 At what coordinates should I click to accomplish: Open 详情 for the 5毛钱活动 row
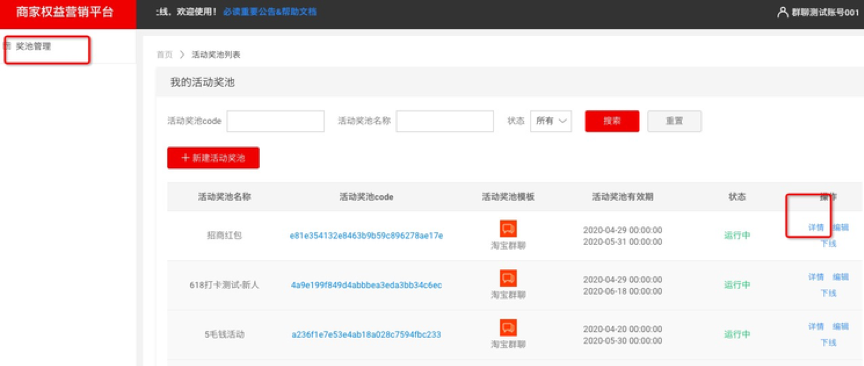point(816,326)
